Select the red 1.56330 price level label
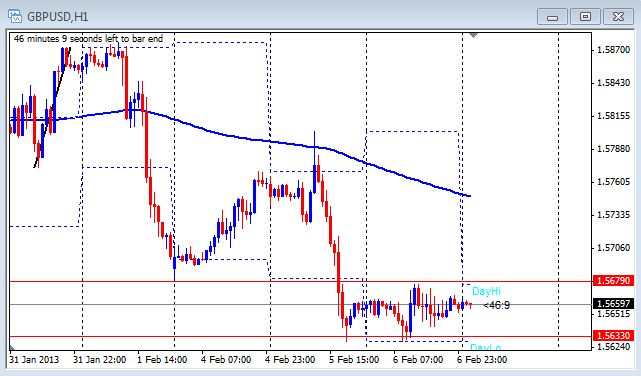 [x=614, y=336]
